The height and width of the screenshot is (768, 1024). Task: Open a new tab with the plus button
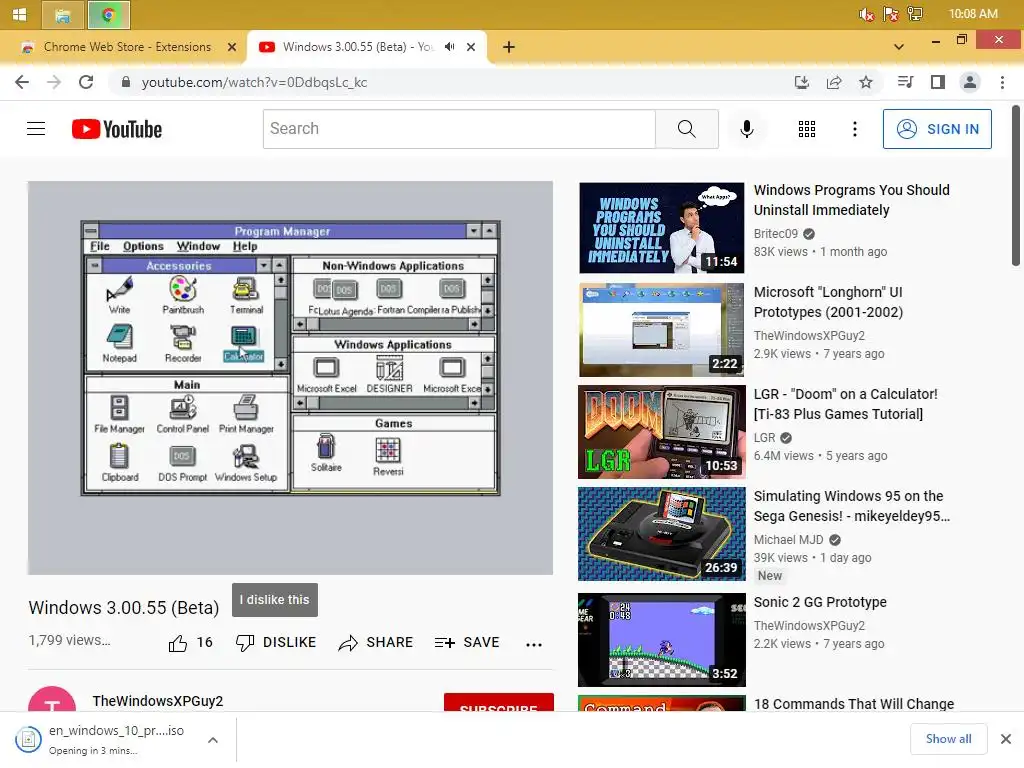tap(509, 47)
